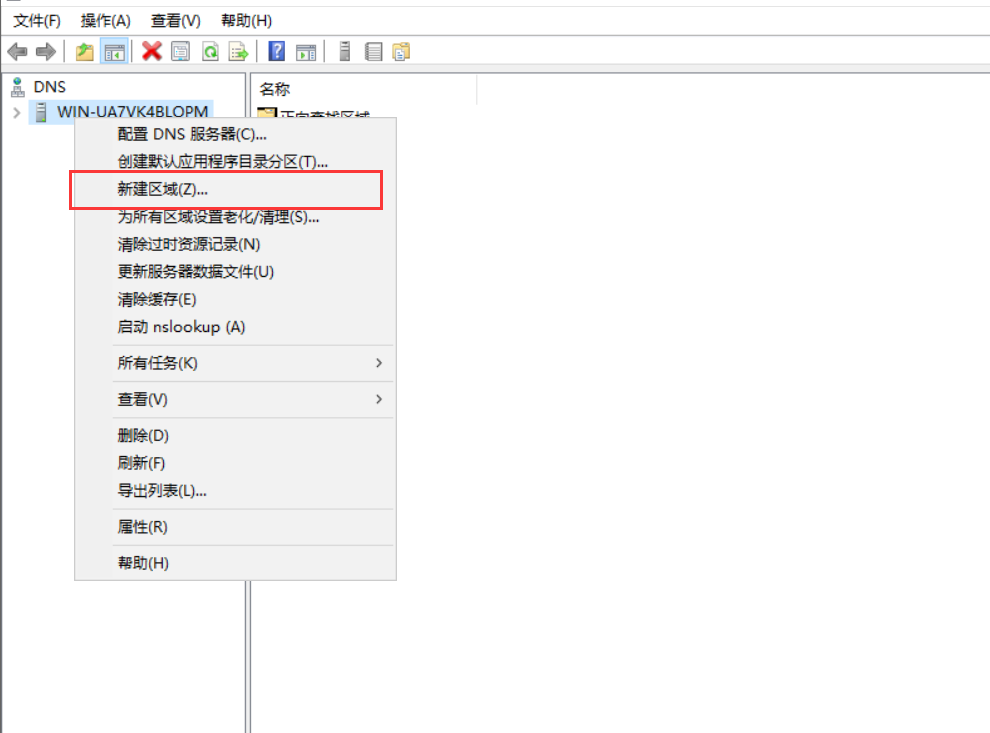Choose 创建默认应用程序目录分区(T)...
990x733 pixels.
coord(236,162)
